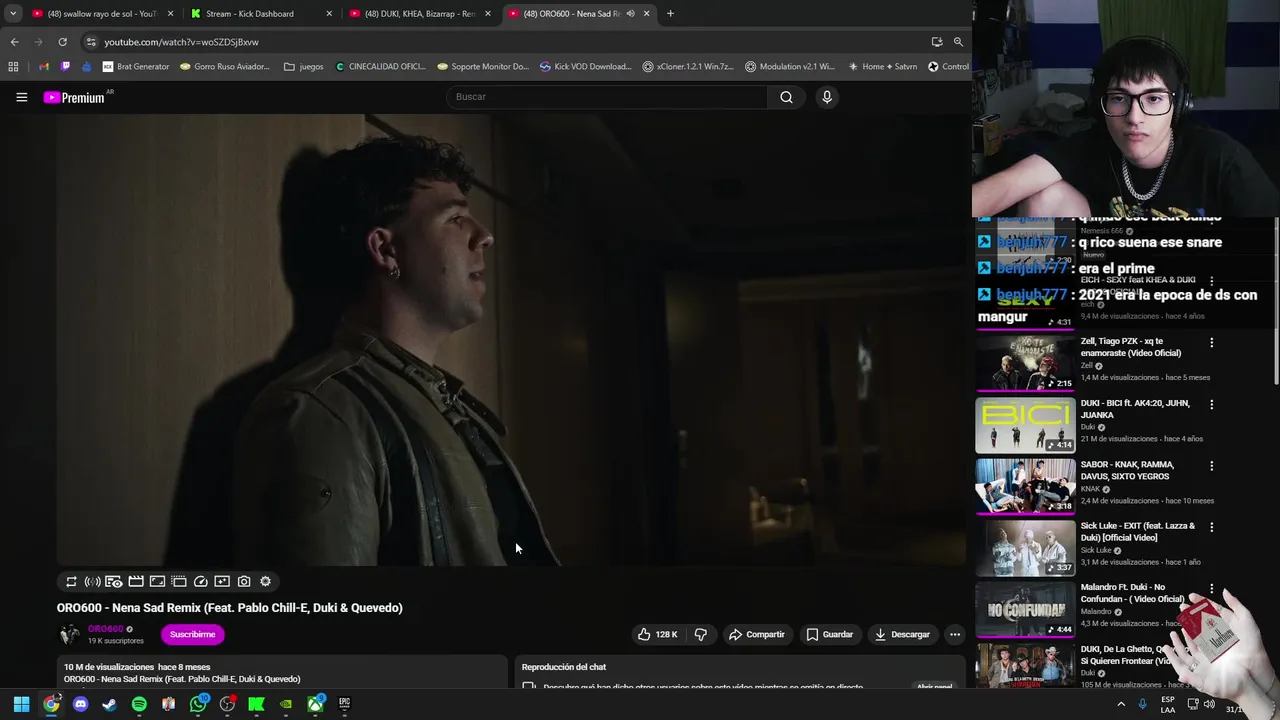
Task: Open the tab search dropdown arrow
Action: 12,14
